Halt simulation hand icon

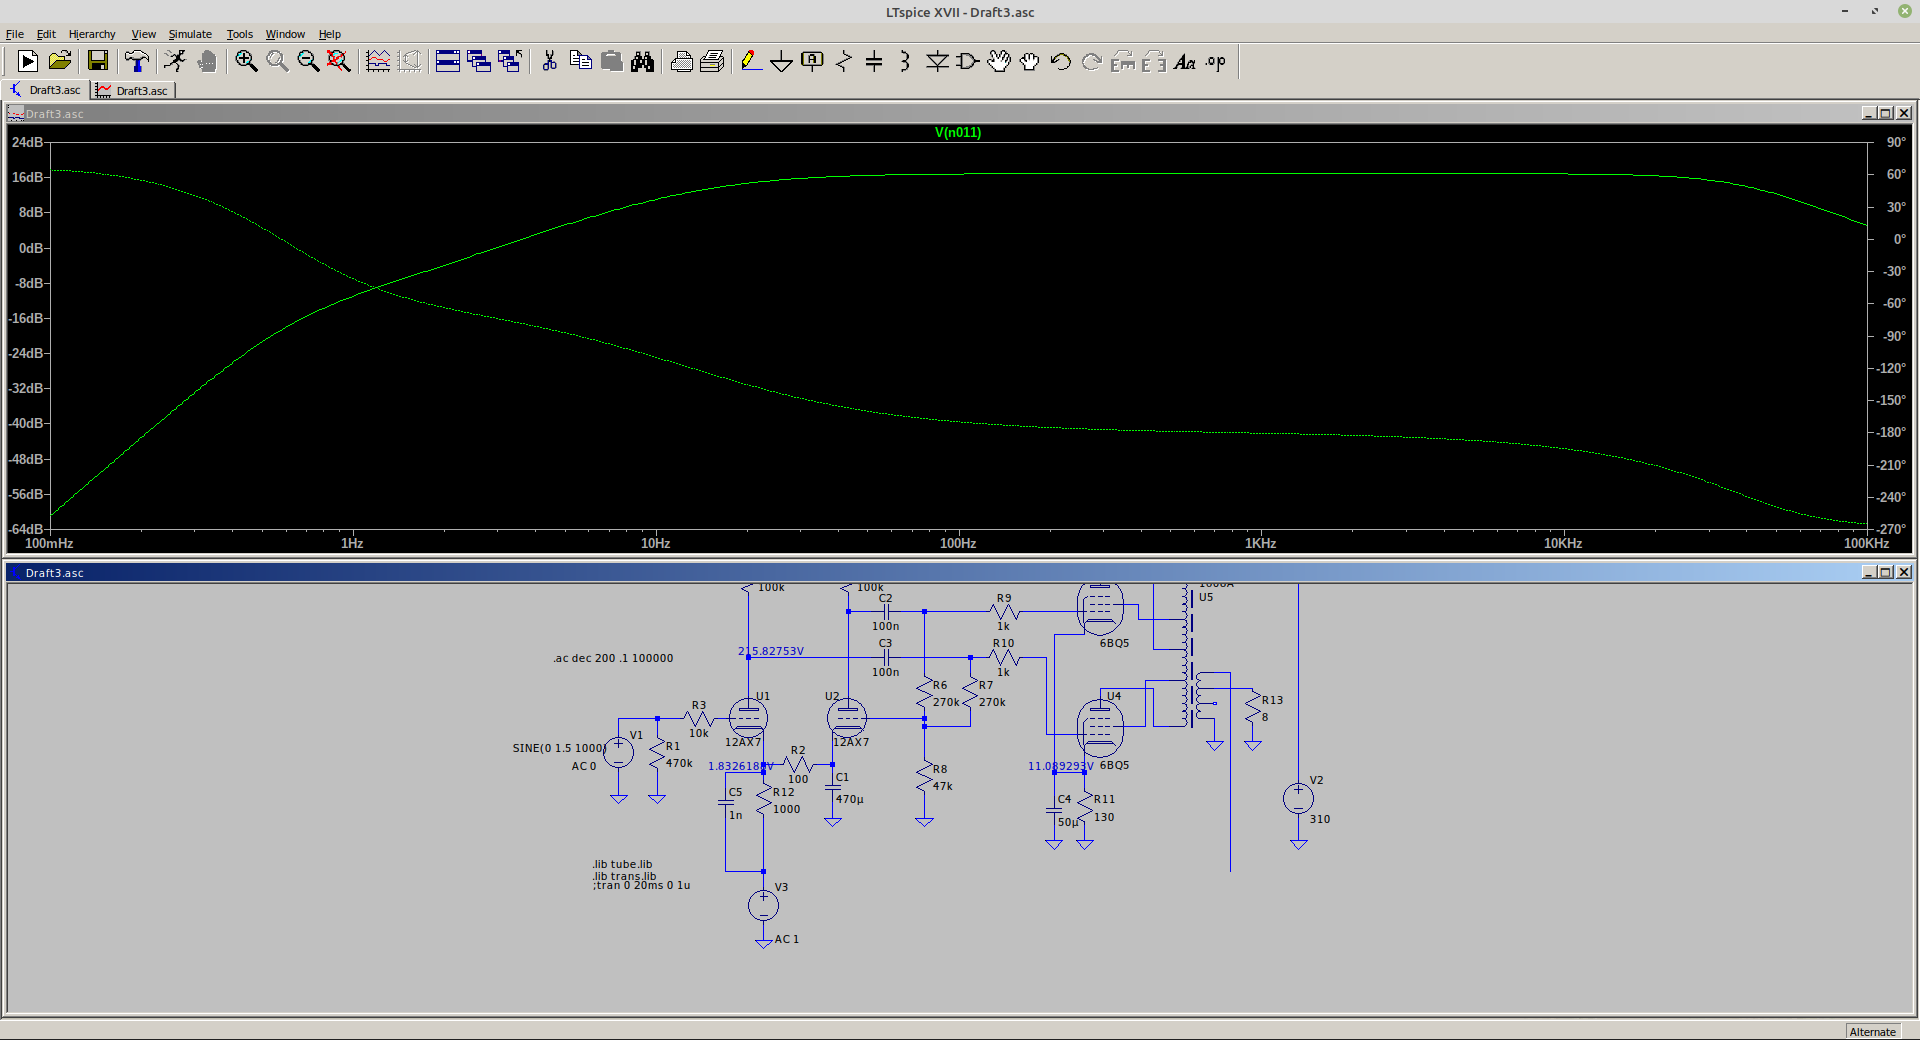point(207,62)
